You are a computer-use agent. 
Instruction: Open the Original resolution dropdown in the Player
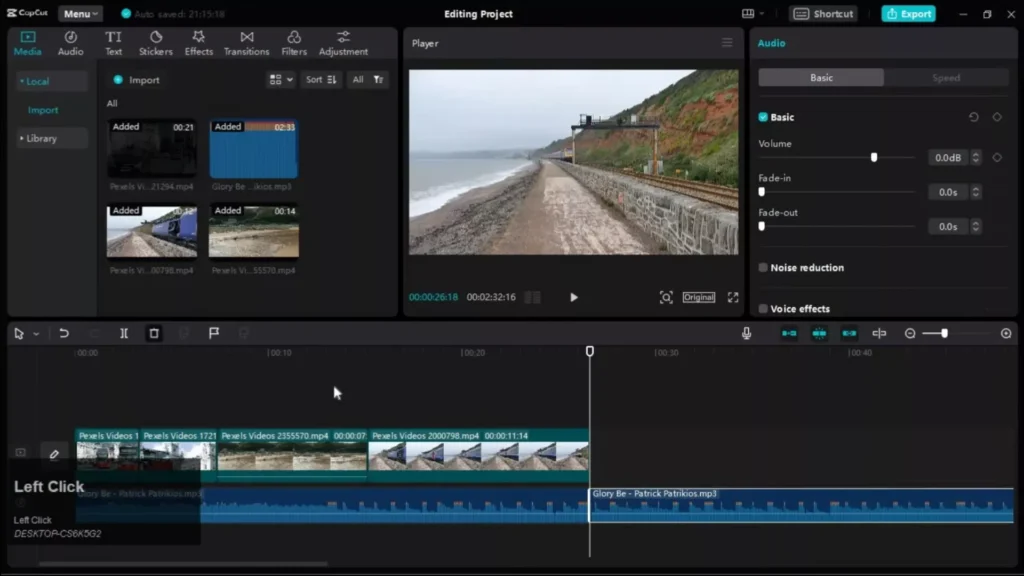pyautogui.click(x=699, y=297)
